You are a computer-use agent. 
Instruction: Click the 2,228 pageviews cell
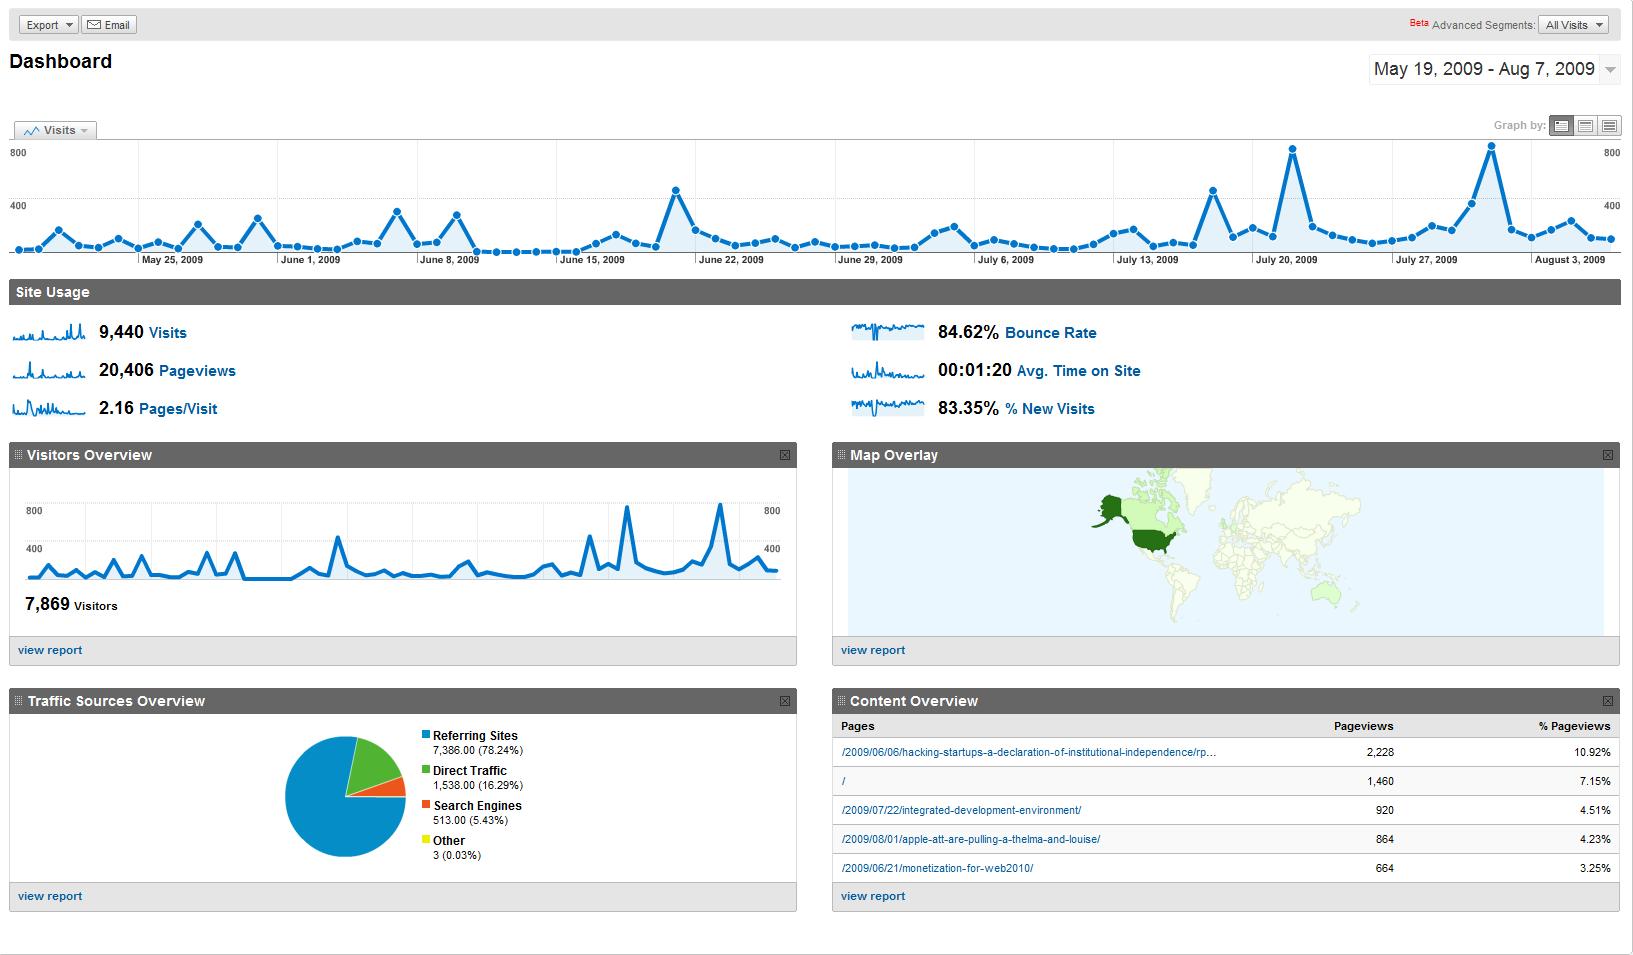click(1379, 752)
